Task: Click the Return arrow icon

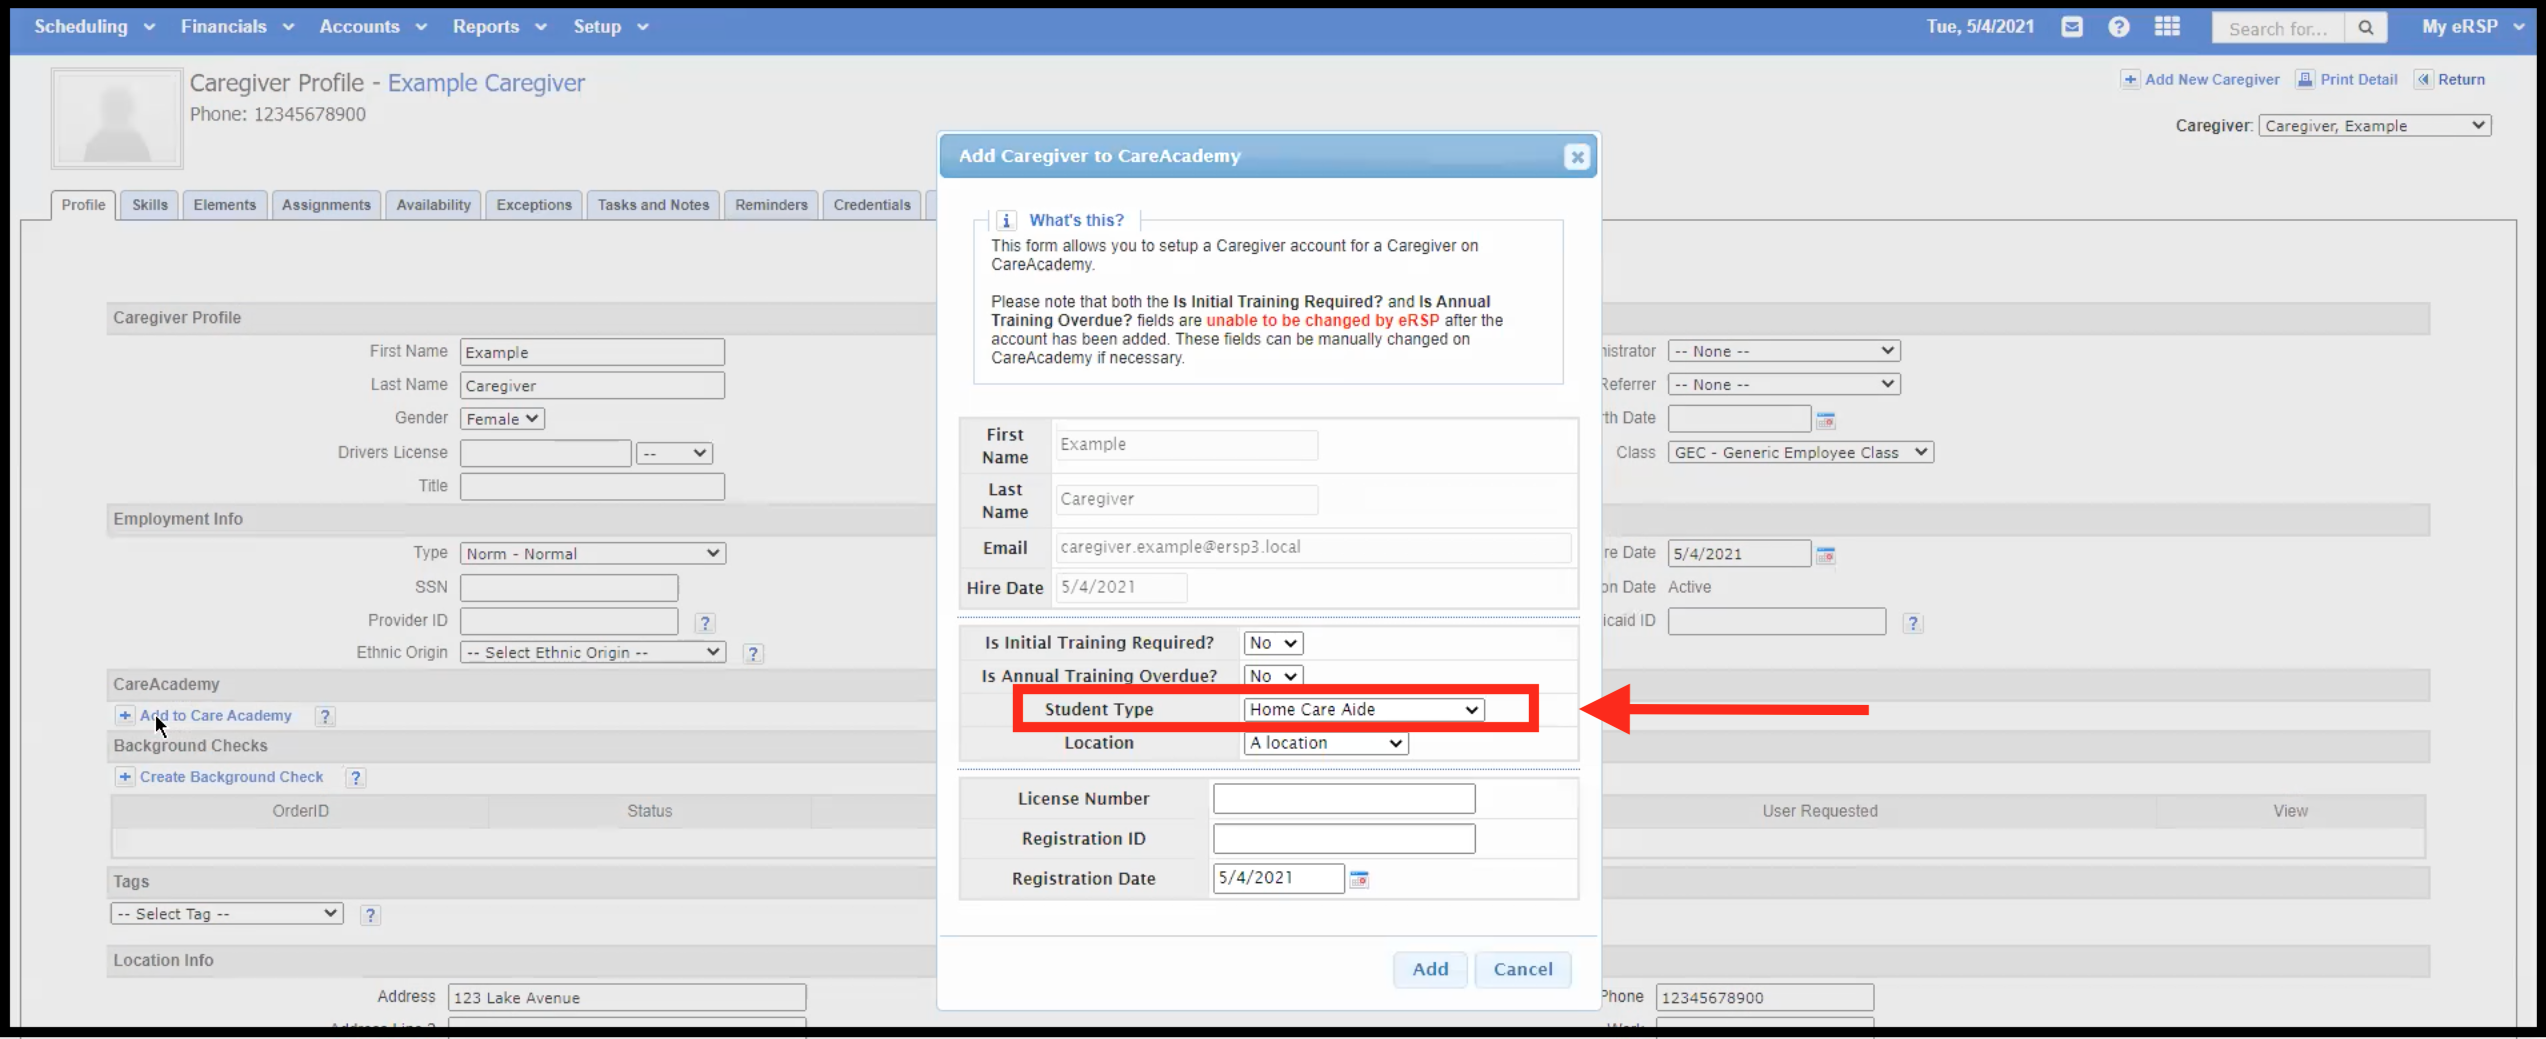Action: [x=2423, y=80]
